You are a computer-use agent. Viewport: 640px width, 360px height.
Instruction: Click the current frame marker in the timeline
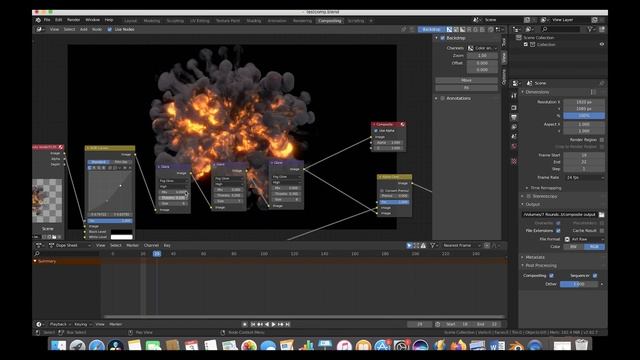pyautogui.click(x=157, y=254)
